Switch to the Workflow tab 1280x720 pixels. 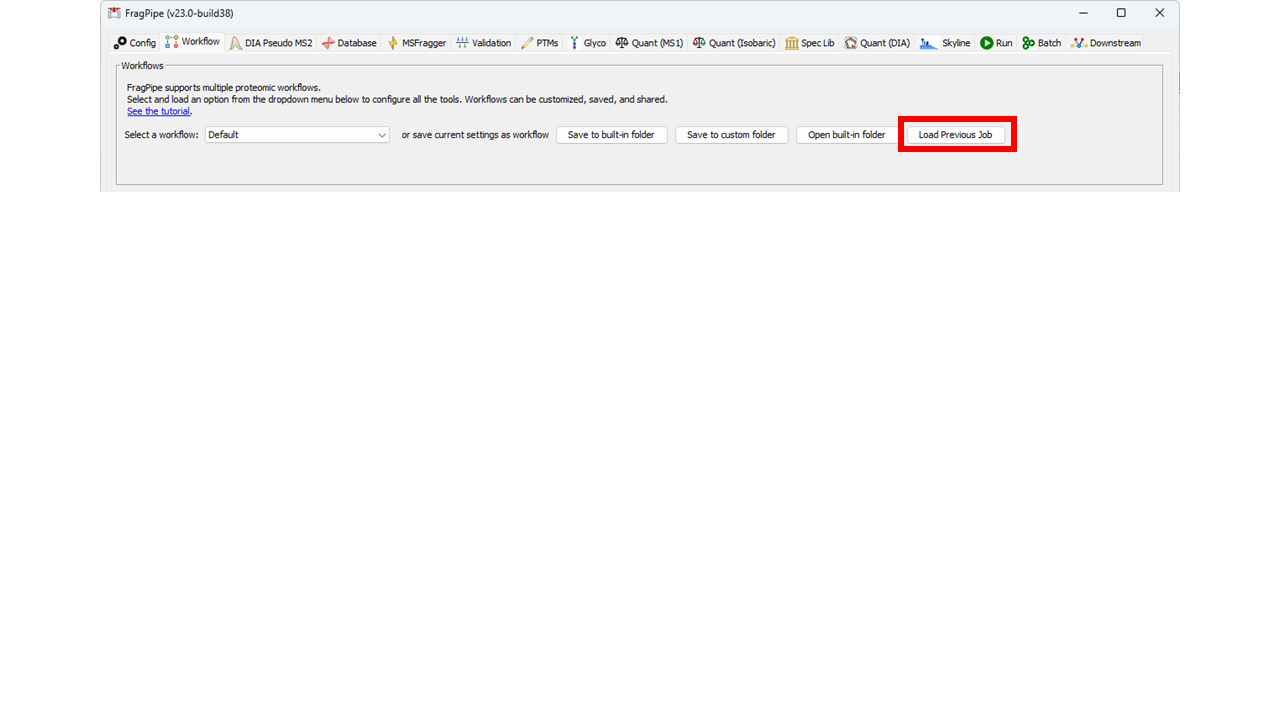tap(193, 42)
